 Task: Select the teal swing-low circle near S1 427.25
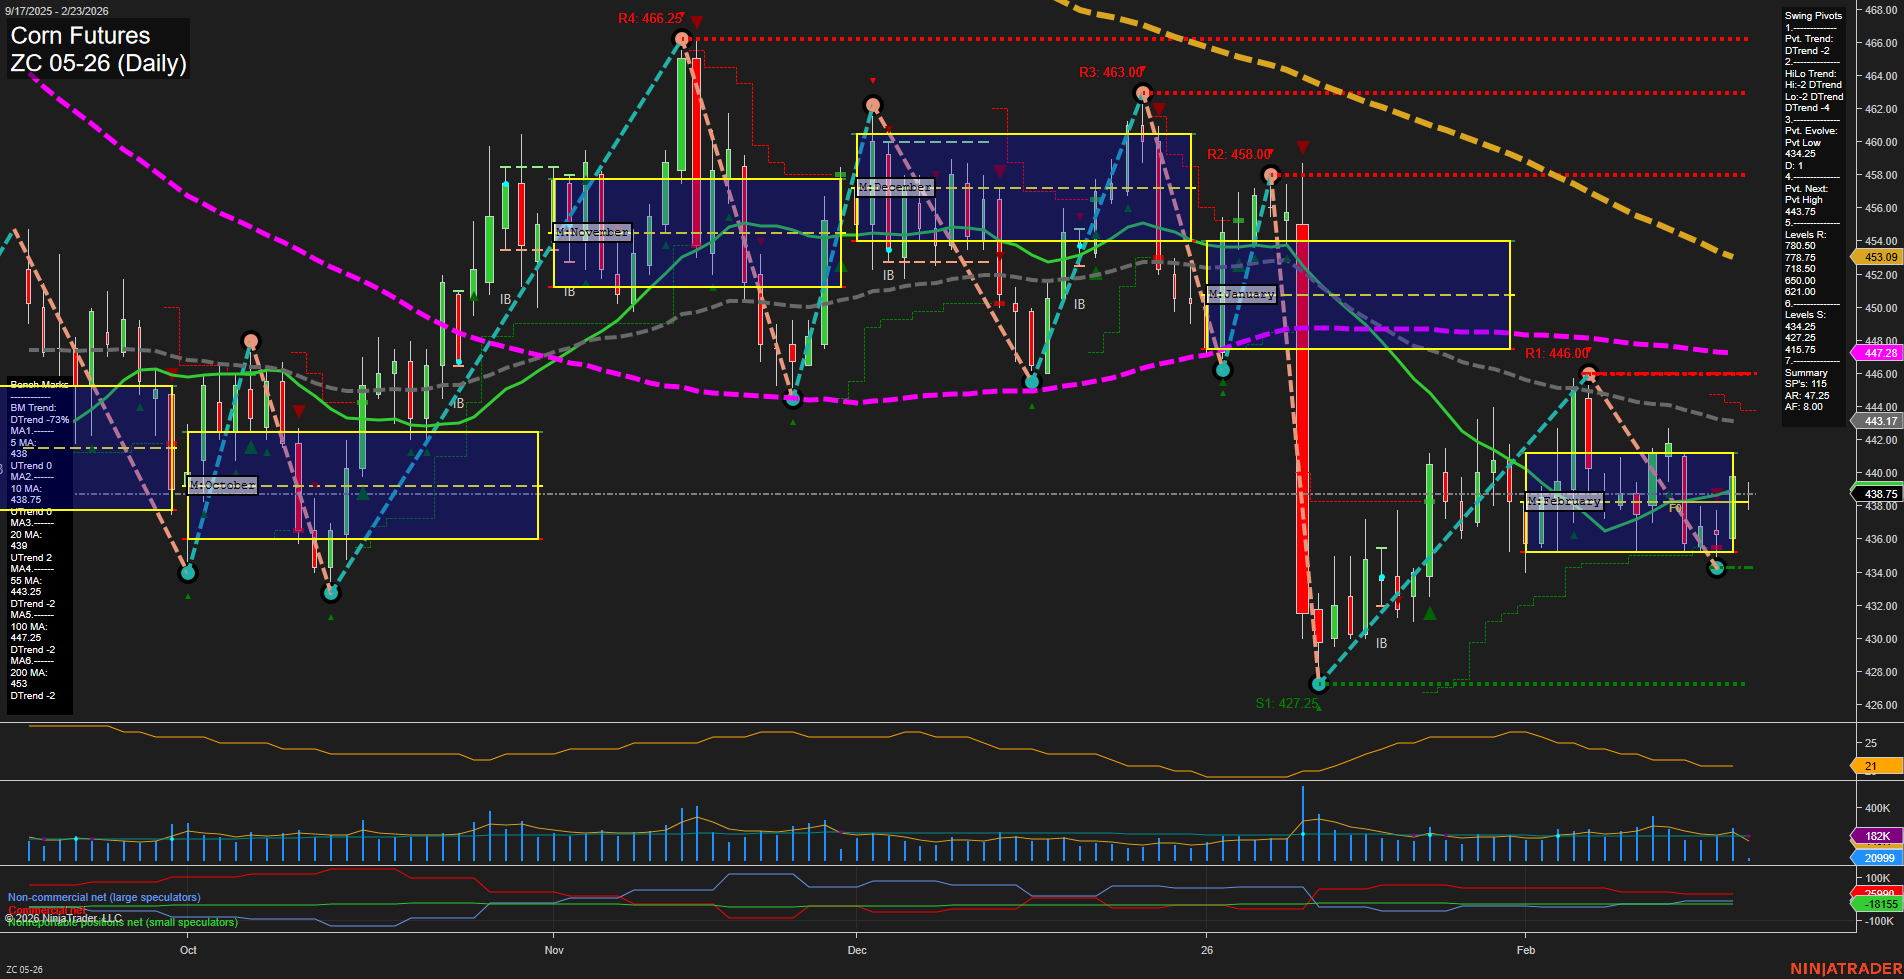pyautogui.click(x=1319, y=684)
